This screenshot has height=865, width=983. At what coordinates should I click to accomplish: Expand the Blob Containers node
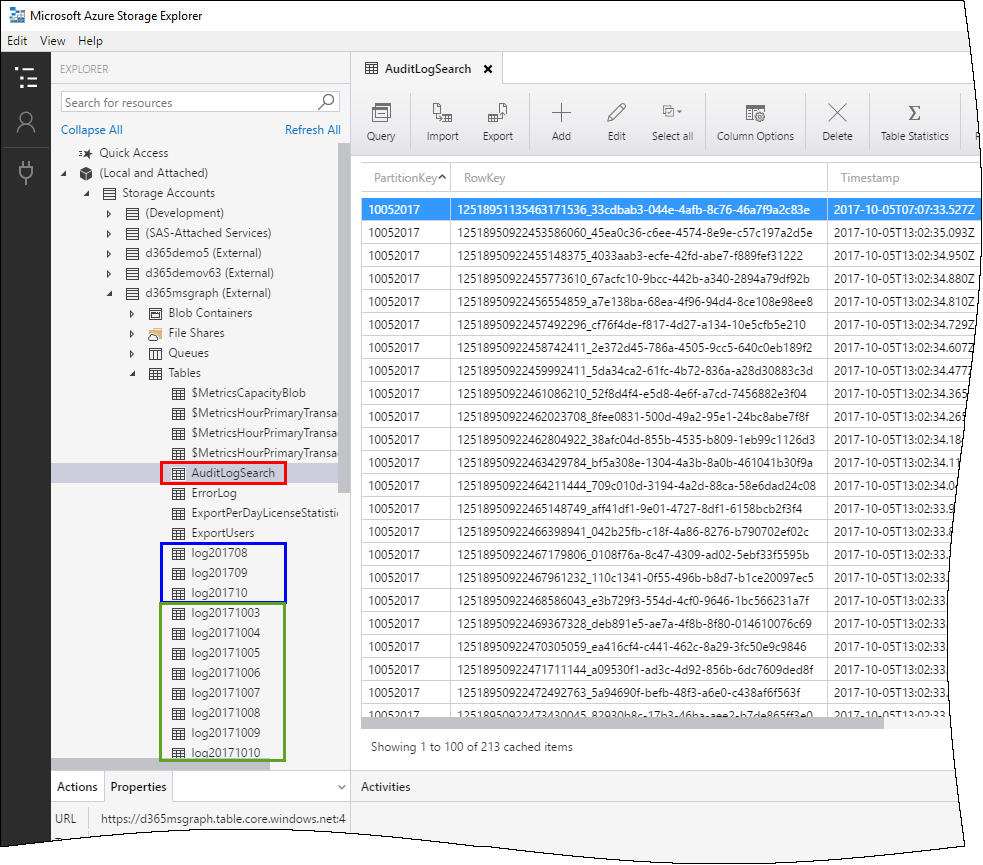pos(132,313)
